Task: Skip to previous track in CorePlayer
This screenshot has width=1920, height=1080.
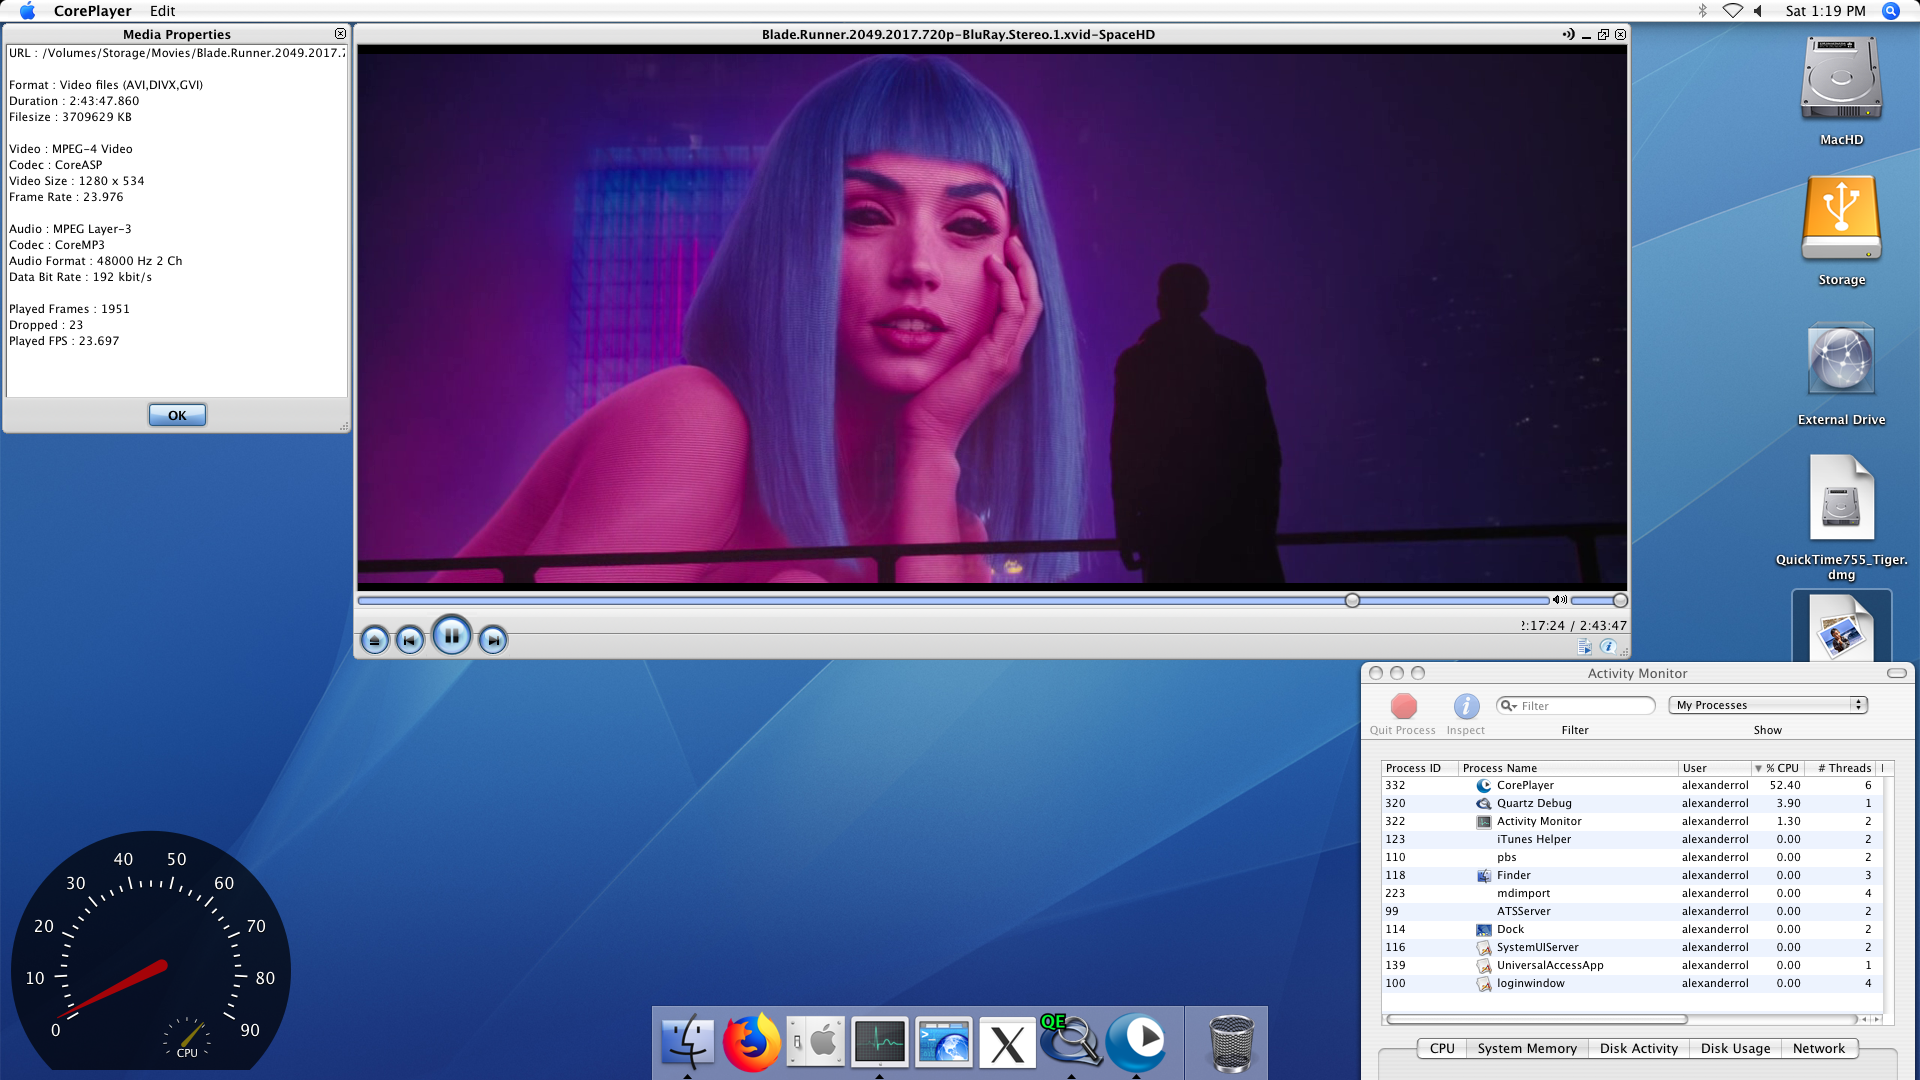Action: pos(410,640)
